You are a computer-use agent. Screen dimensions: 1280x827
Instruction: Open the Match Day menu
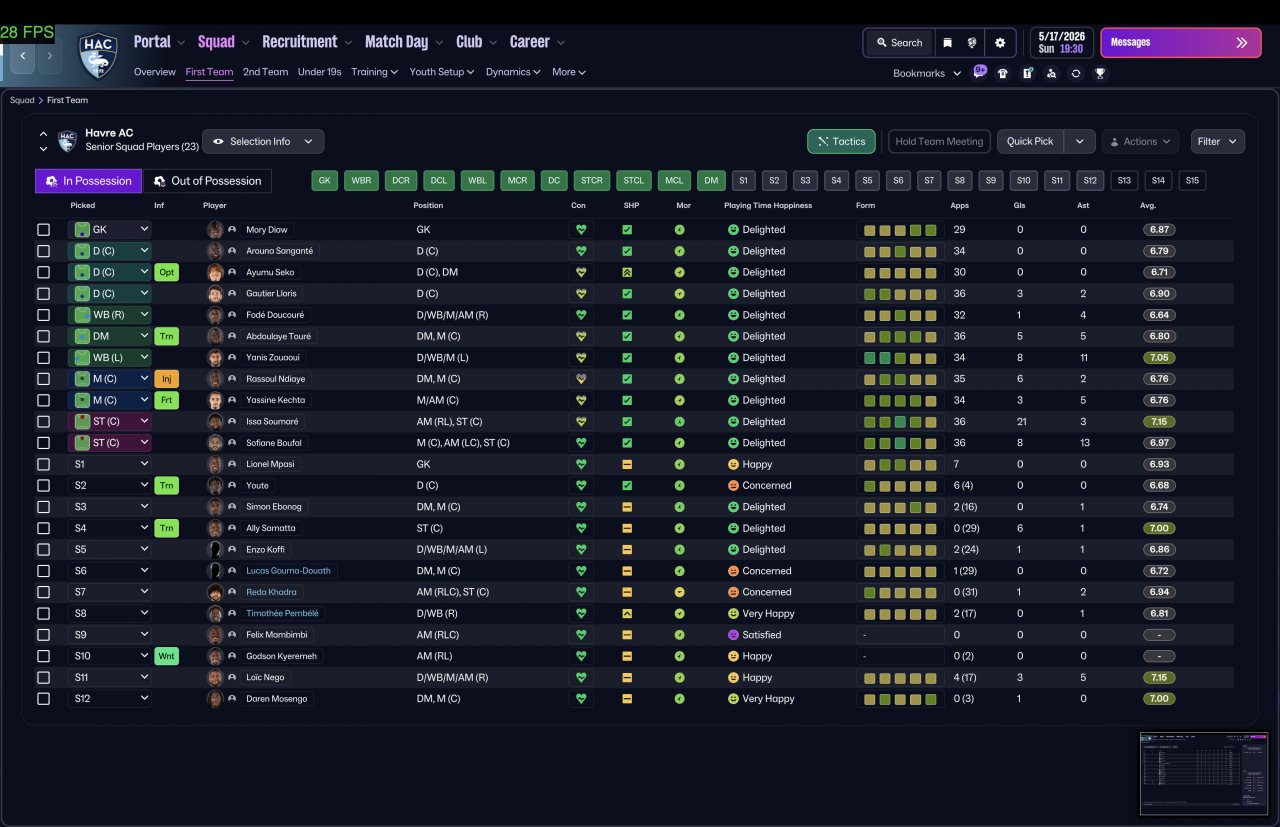pos(403,42)
